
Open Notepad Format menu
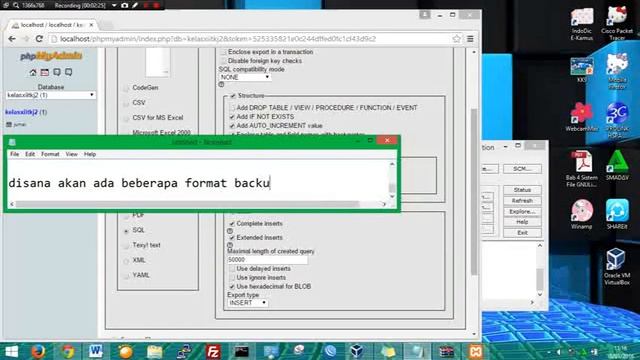[50, 154]
